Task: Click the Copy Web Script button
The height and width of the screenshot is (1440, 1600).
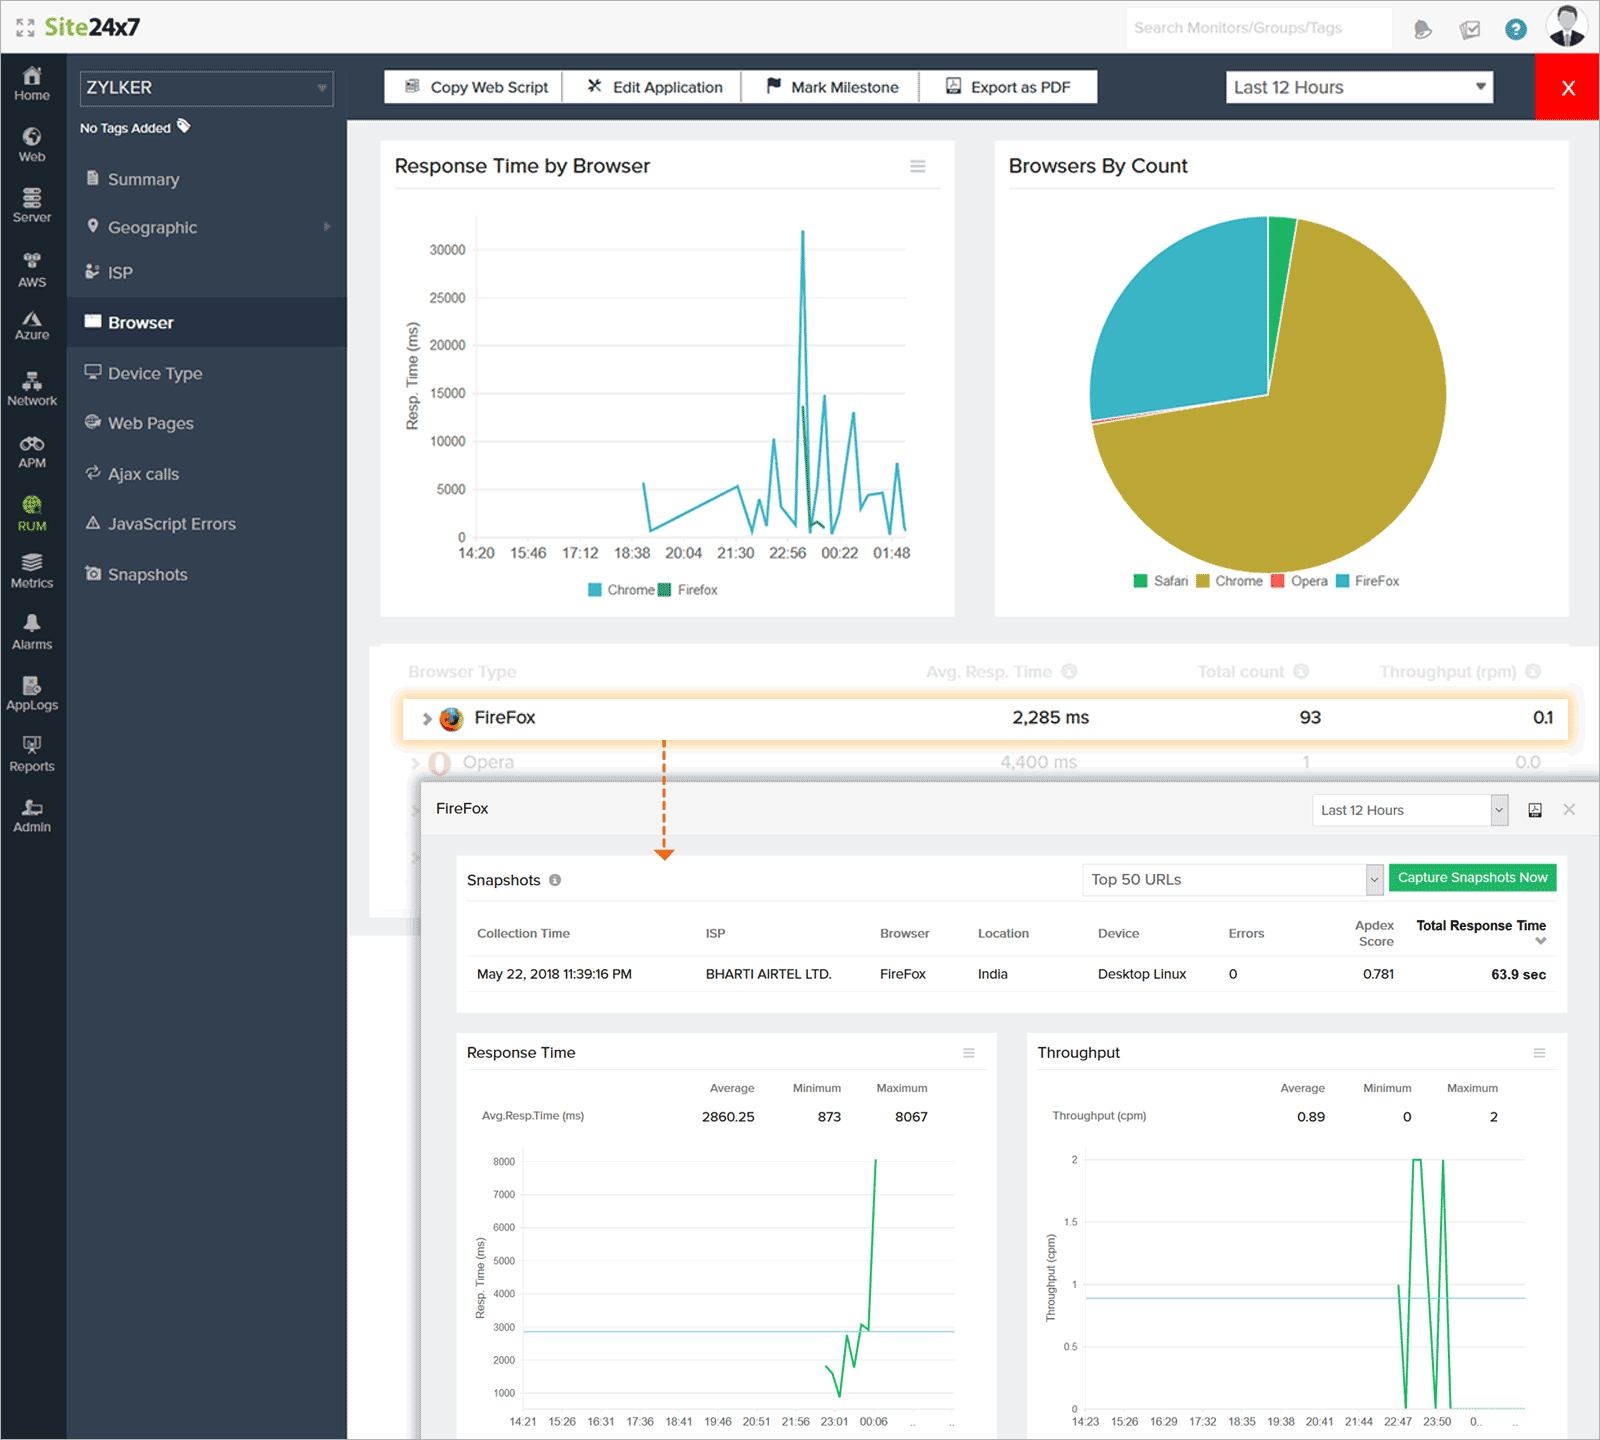Action: coord(474,87)
